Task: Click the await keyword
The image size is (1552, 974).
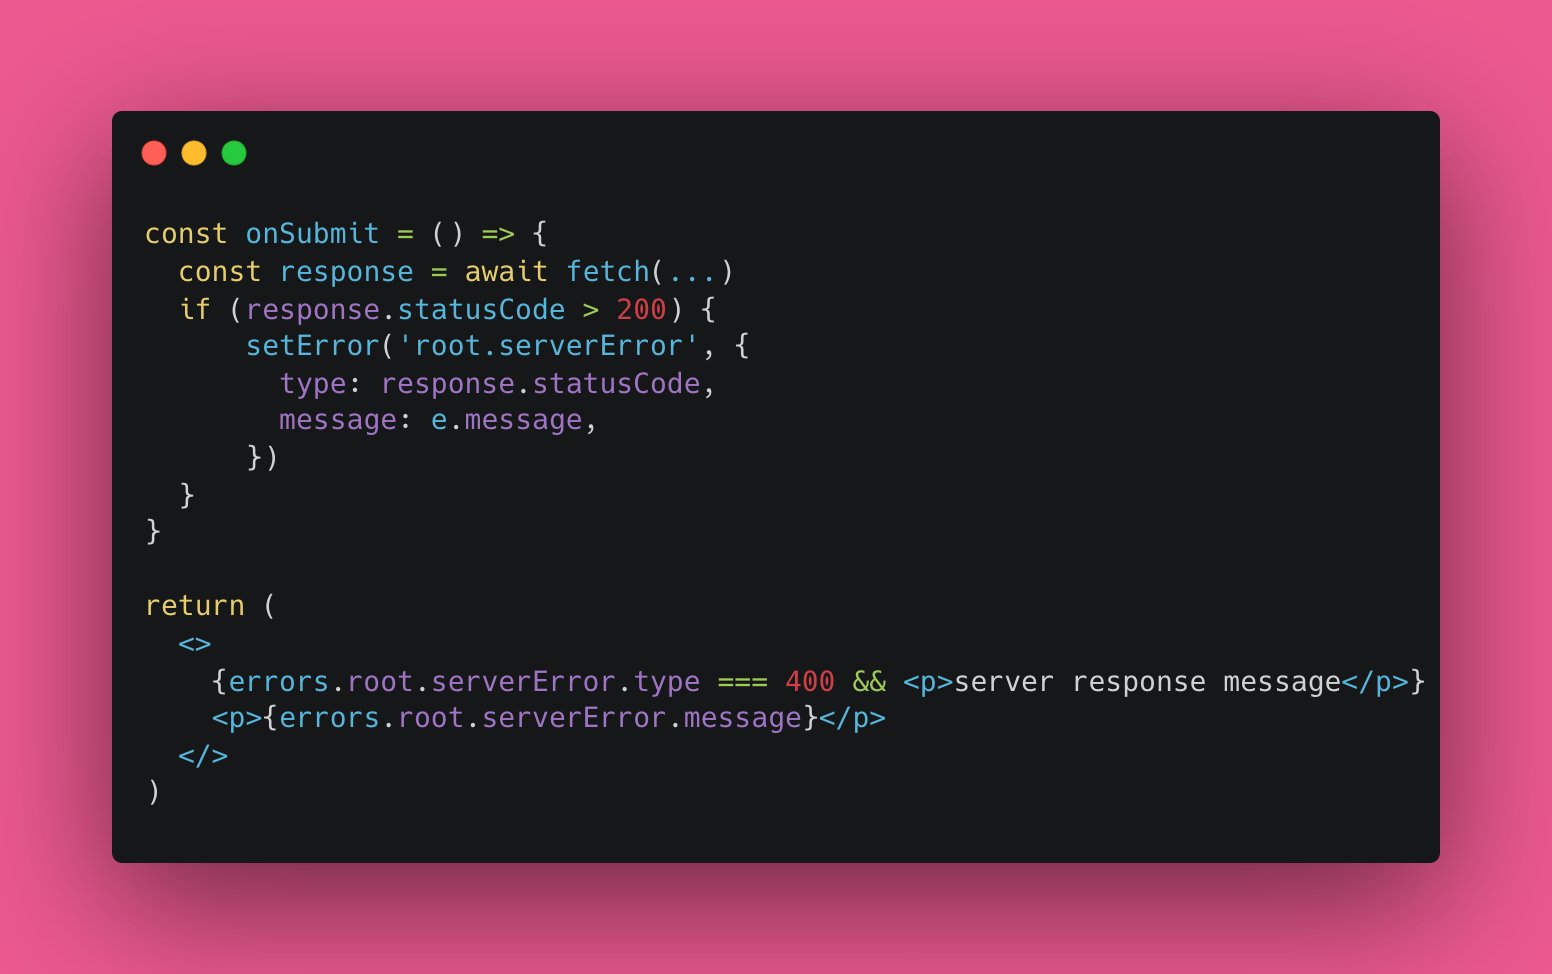Action: tap(506, 272)
